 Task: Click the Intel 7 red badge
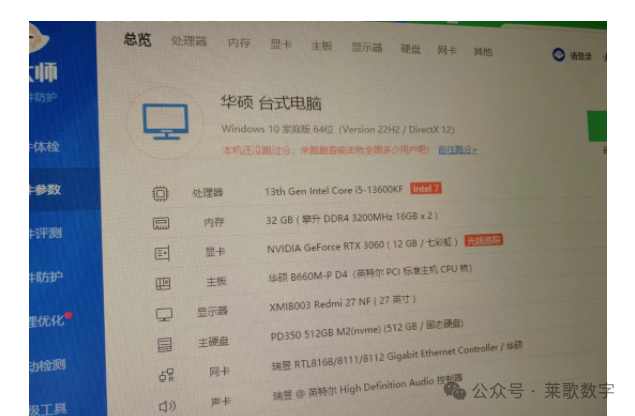coord(426,188)
